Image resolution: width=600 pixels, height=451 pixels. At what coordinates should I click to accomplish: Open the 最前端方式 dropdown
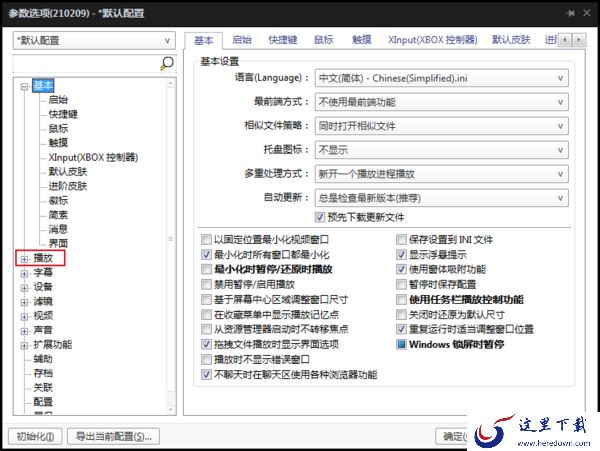point(441,102)
